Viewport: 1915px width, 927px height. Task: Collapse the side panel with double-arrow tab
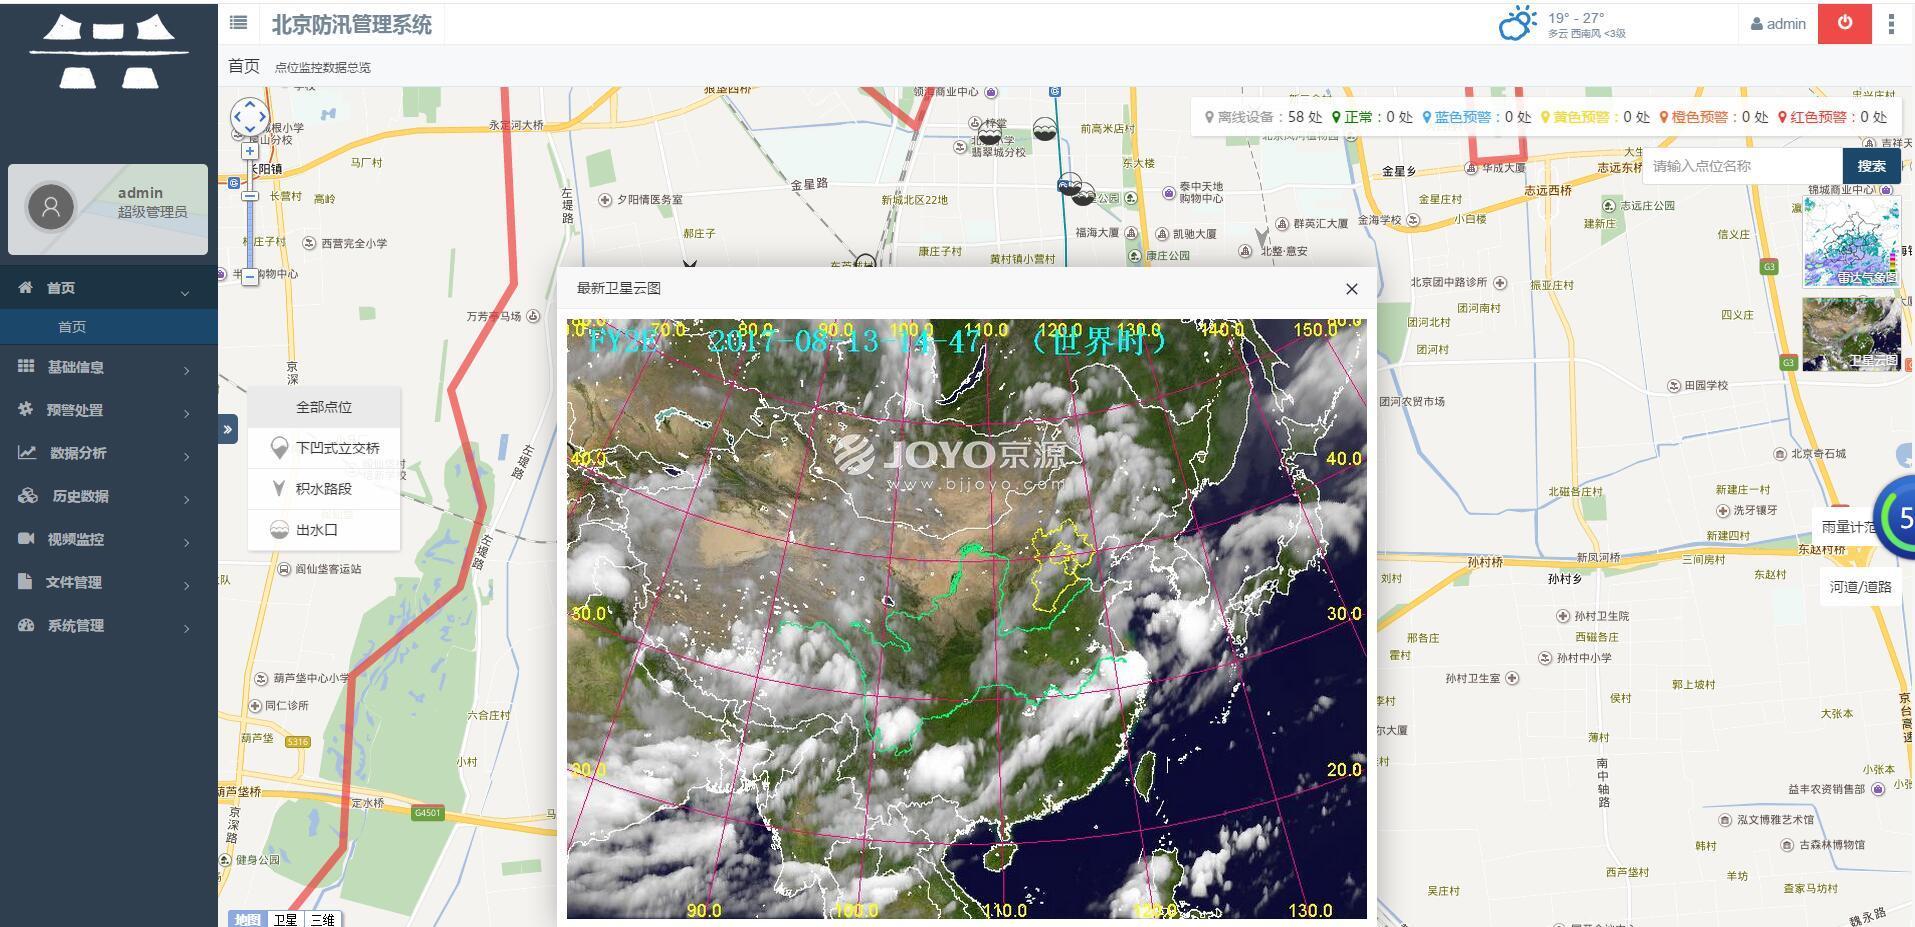(x=228, y=429)
